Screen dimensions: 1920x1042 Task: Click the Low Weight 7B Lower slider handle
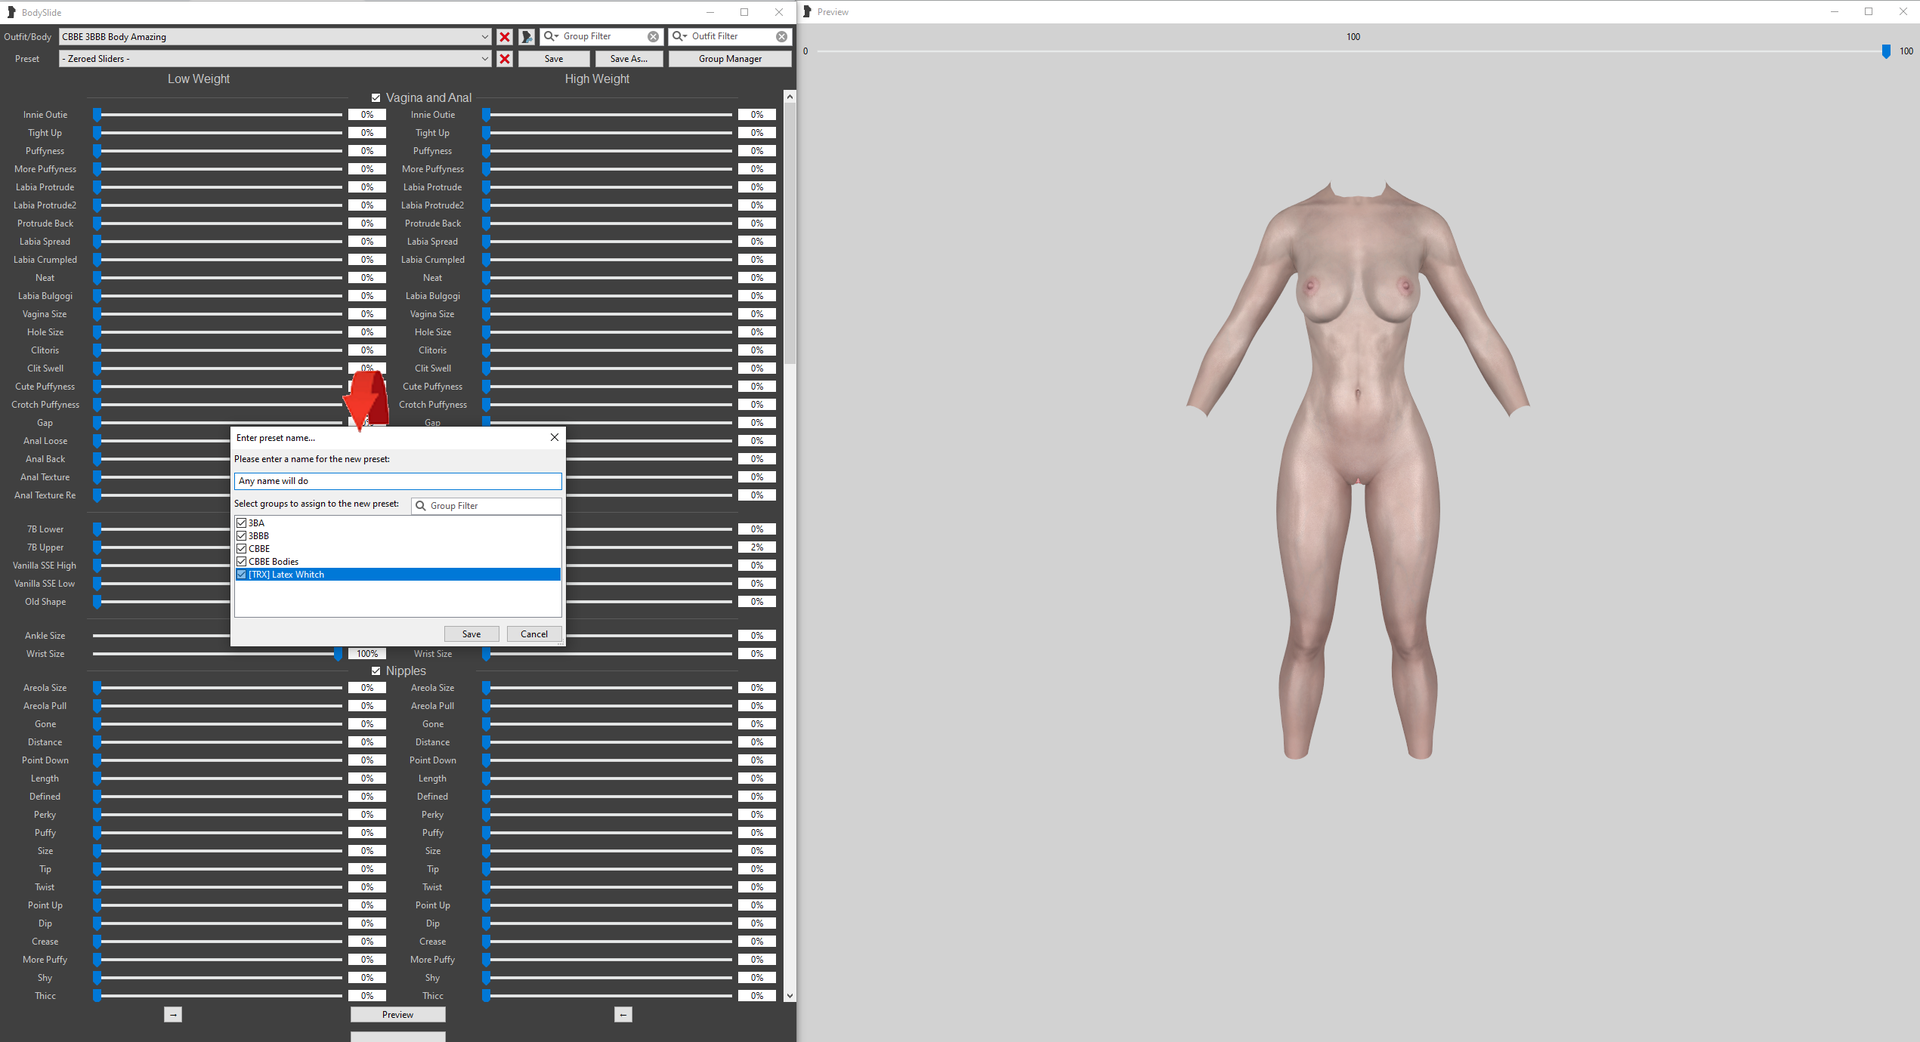click(x=97, y=529)
